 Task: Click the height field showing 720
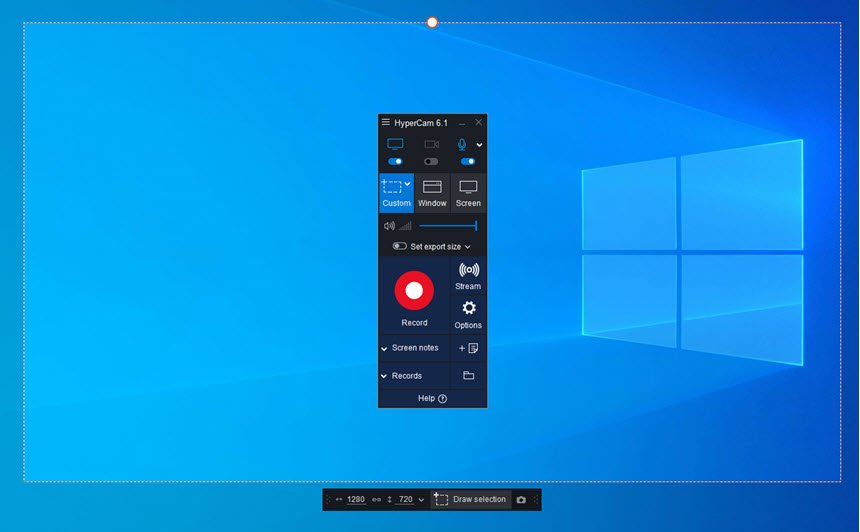pos(405,499)
